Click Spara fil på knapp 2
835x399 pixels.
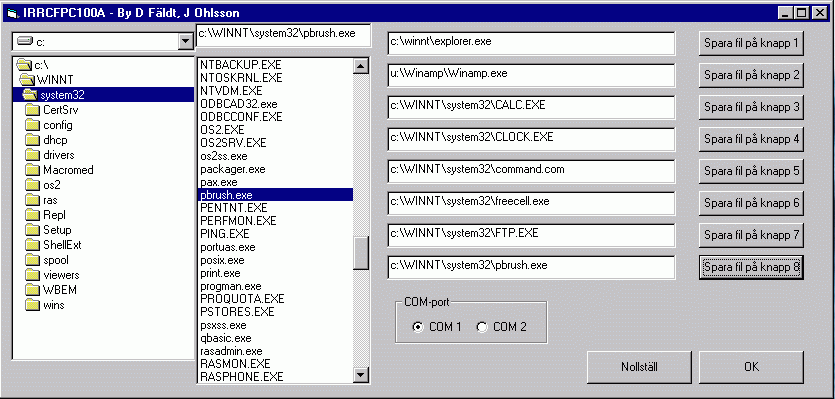click(751, 75)
